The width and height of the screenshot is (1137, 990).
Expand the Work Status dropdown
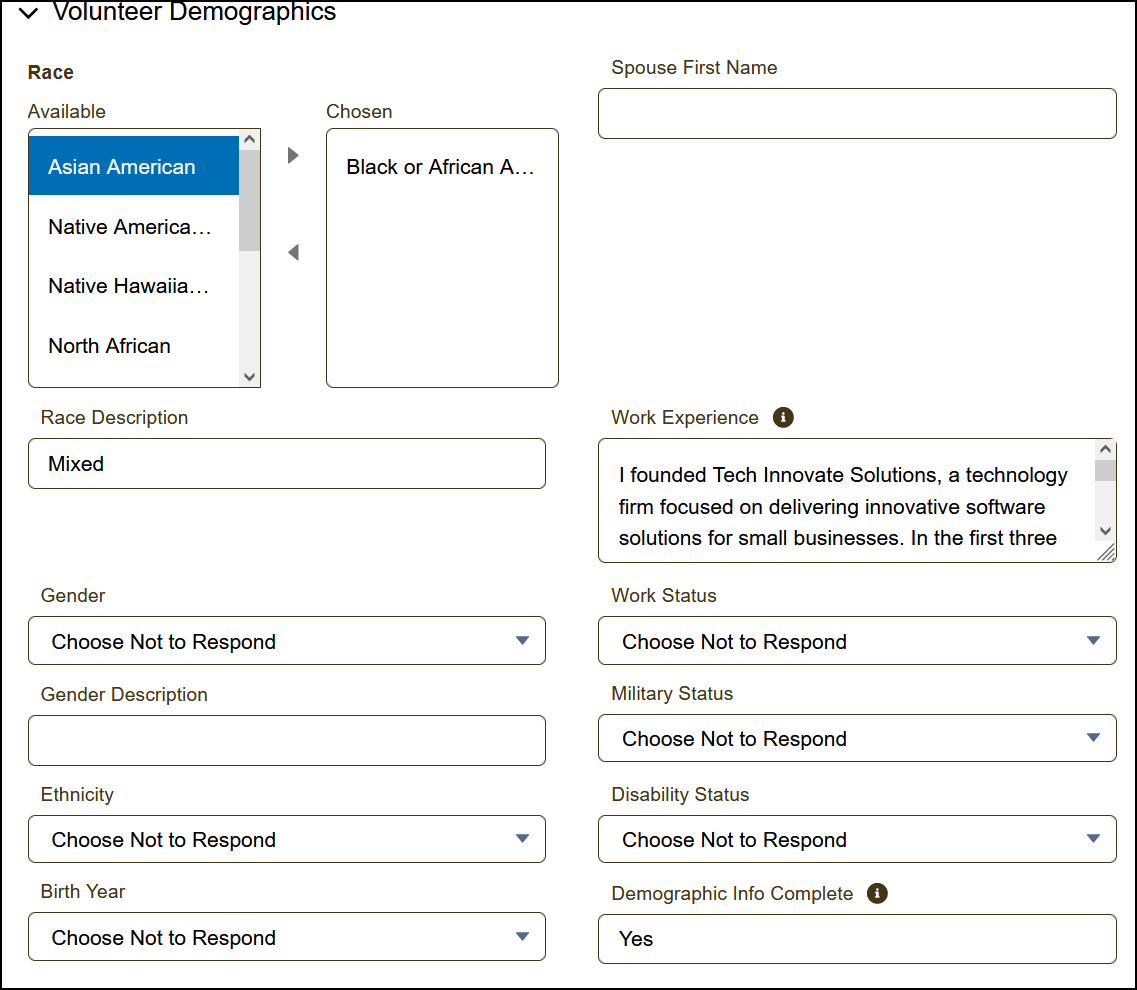coord(857,641)
